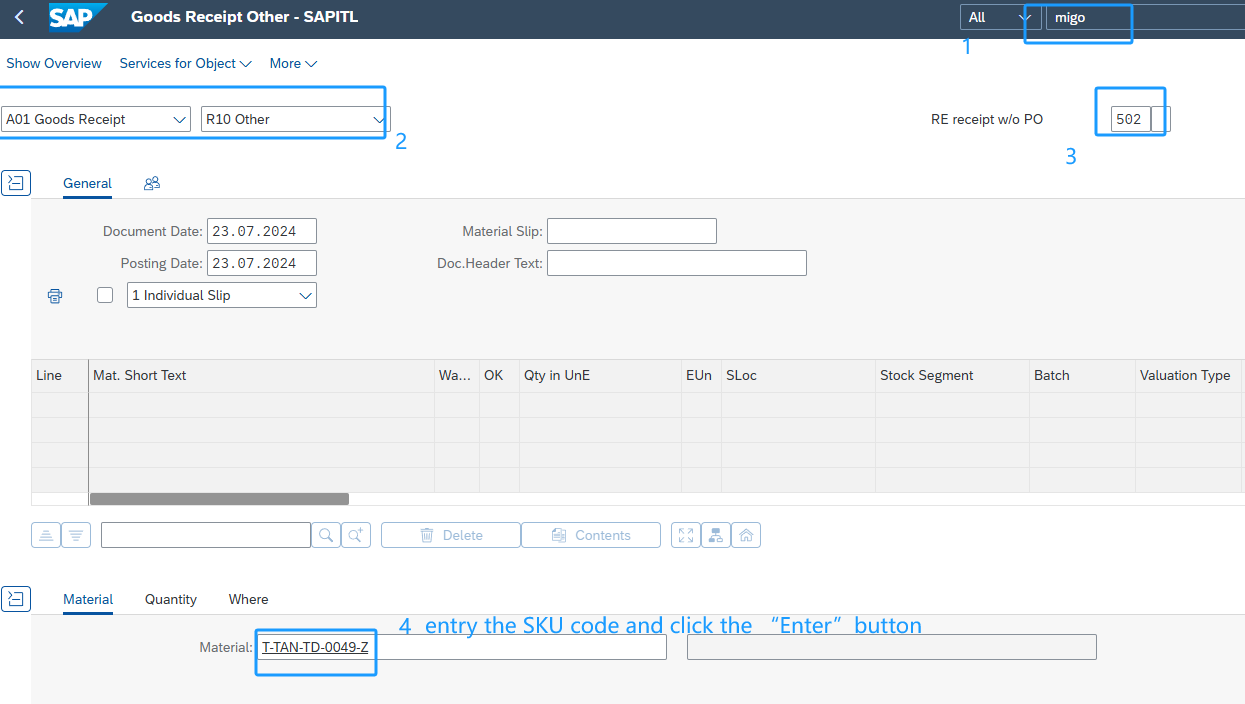Click the magnifier search icon below item table

(x=325, y=535)
